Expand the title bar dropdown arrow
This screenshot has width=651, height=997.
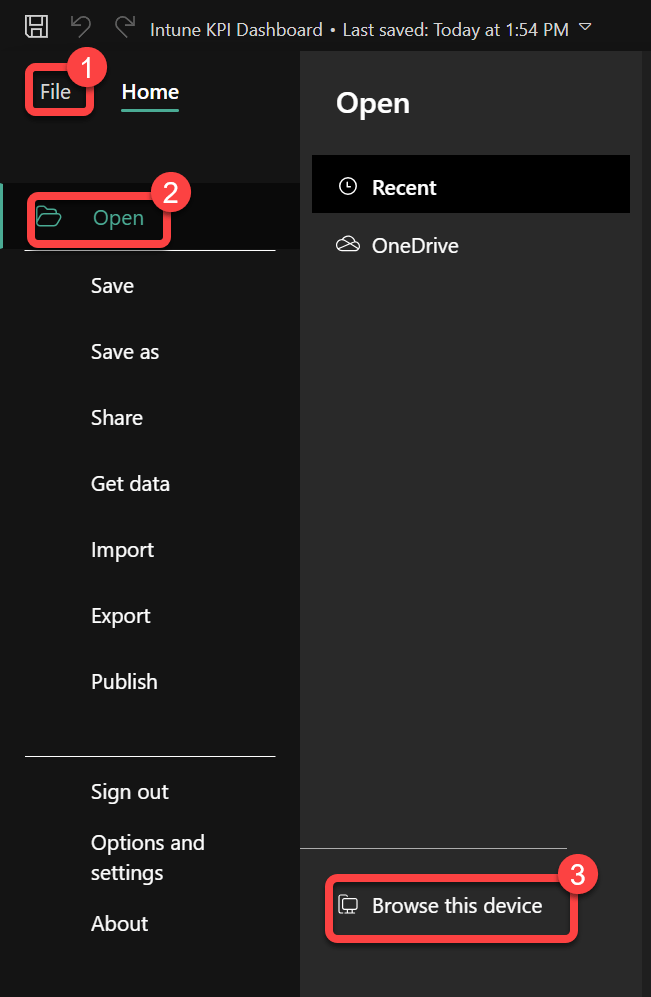click(x=585, y=27)
